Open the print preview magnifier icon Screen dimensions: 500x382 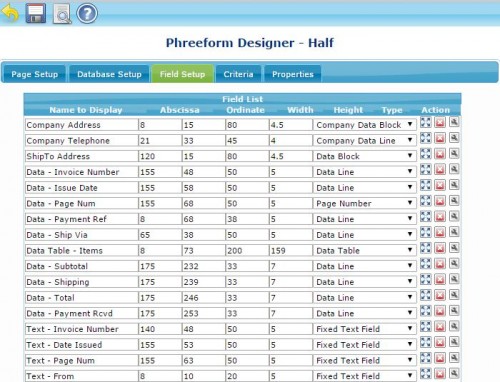pos(62,14)
